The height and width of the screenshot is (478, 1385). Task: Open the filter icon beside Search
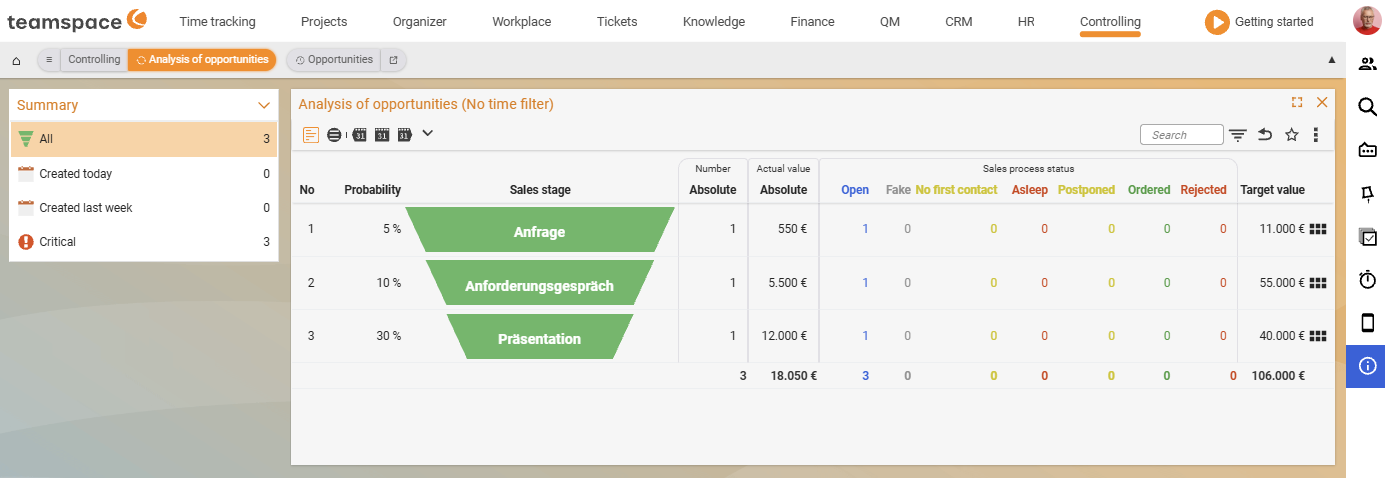1238,135
